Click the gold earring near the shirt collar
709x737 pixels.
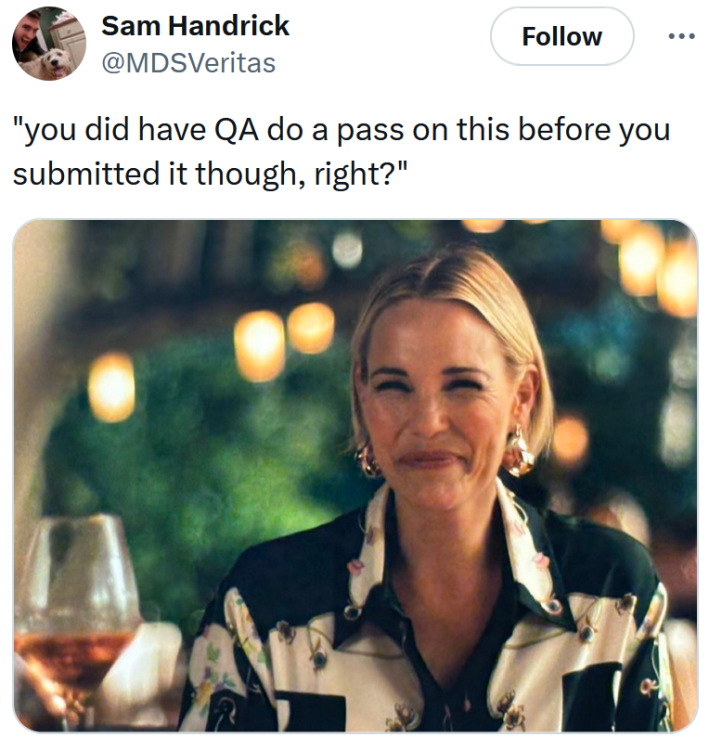519,450
